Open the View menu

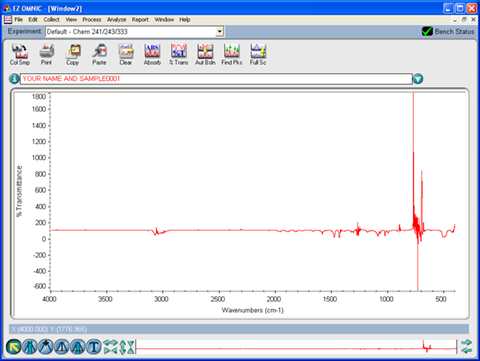tap(71, 20)
